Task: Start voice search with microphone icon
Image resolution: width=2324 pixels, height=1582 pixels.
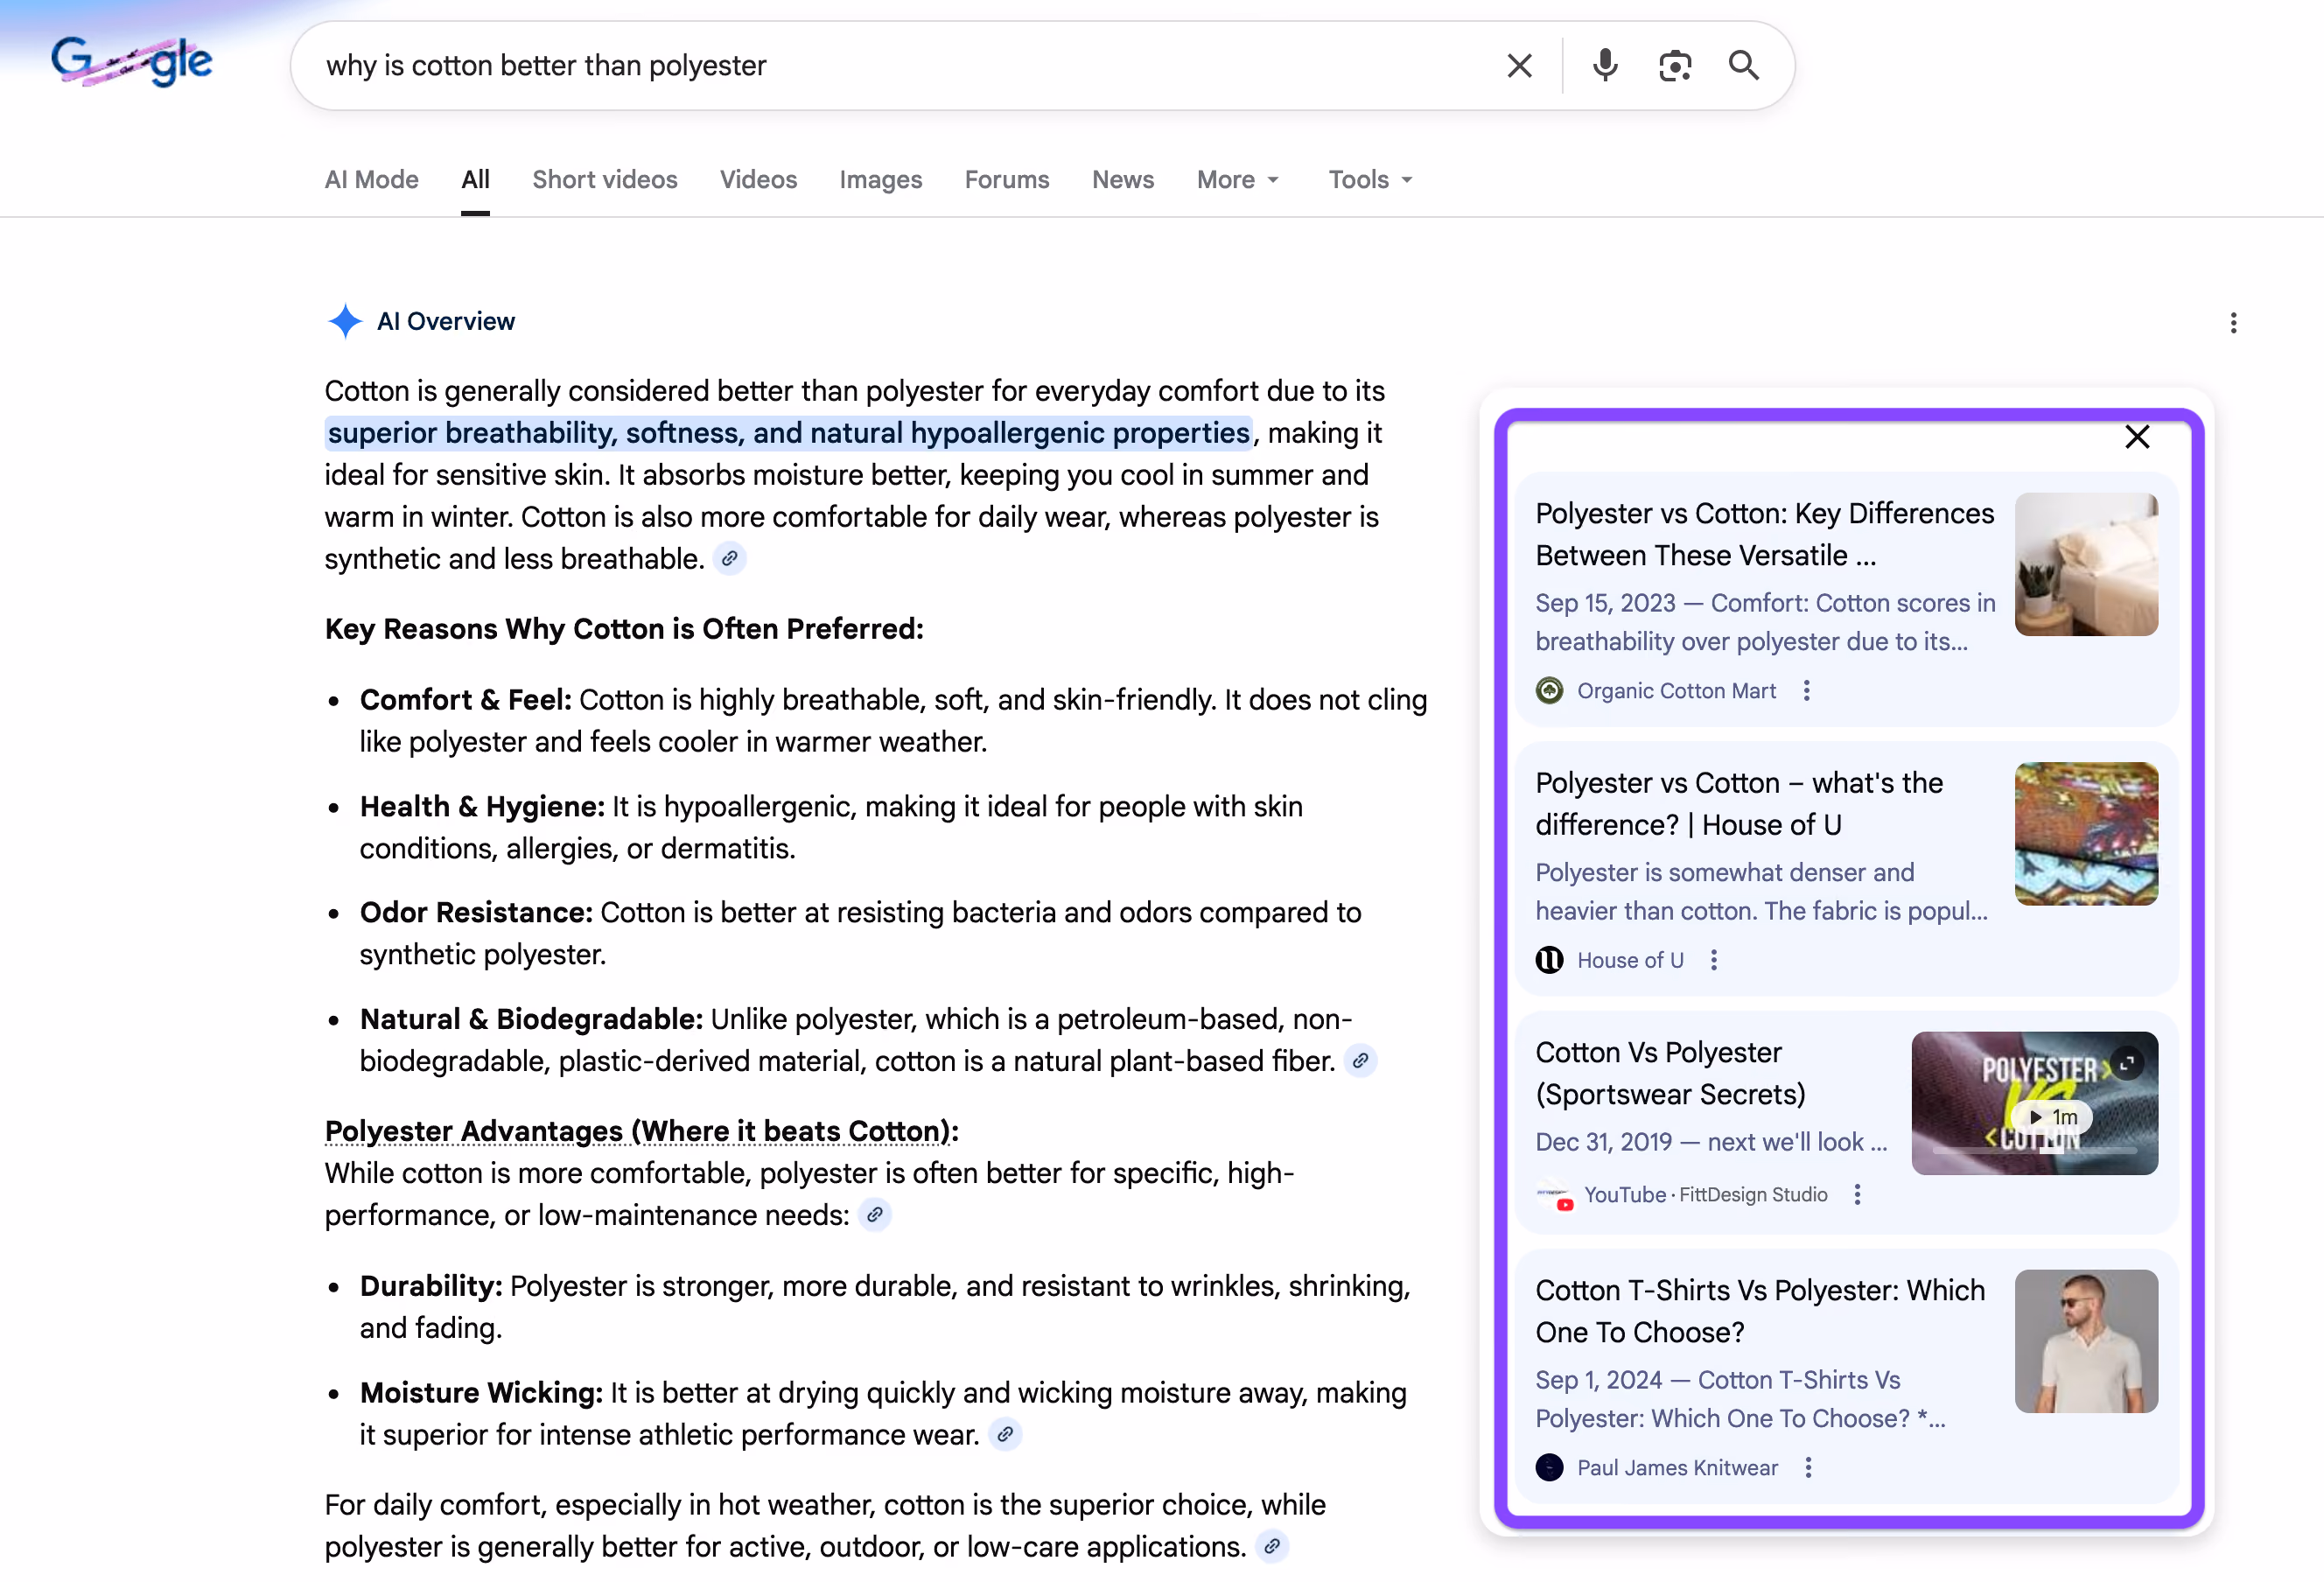Action: click(x=1604, y=66)
